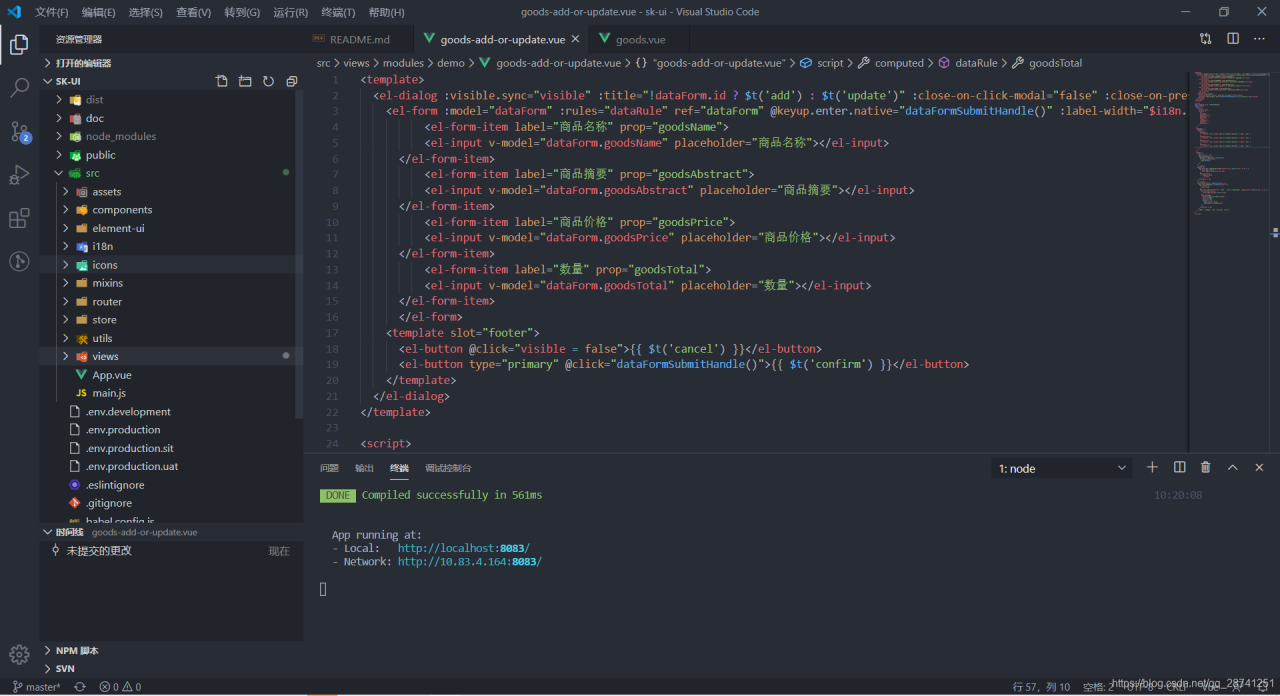Open the 文件(F) menu
1280x696 pixels.
pyautogui.click(x=51, y=12)
